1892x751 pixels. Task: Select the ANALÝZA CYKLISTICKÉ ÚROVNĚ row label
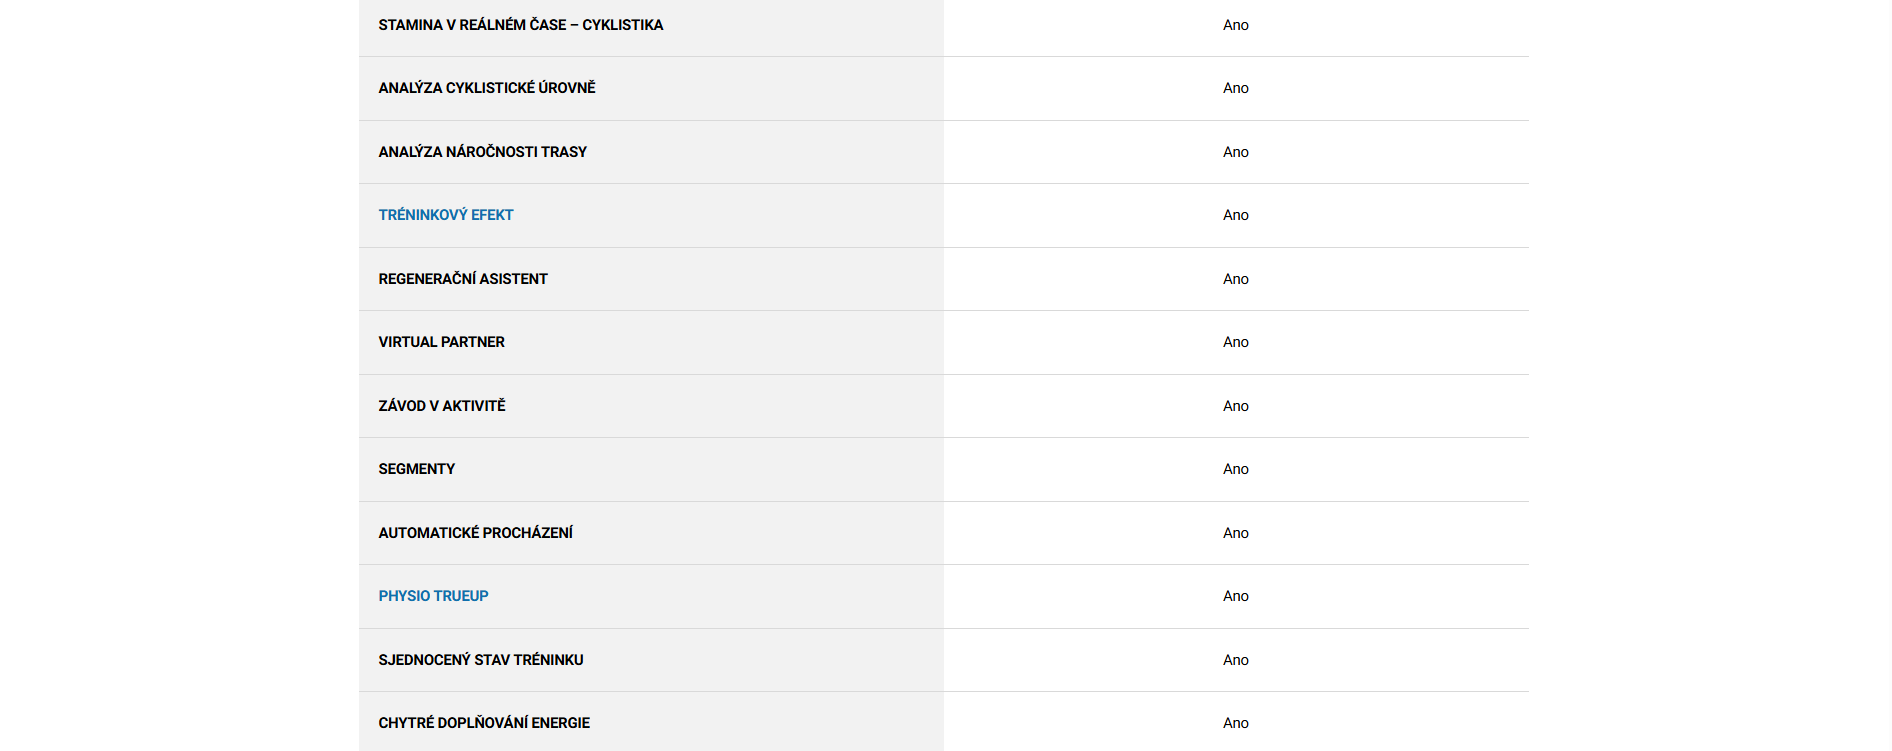486,88
